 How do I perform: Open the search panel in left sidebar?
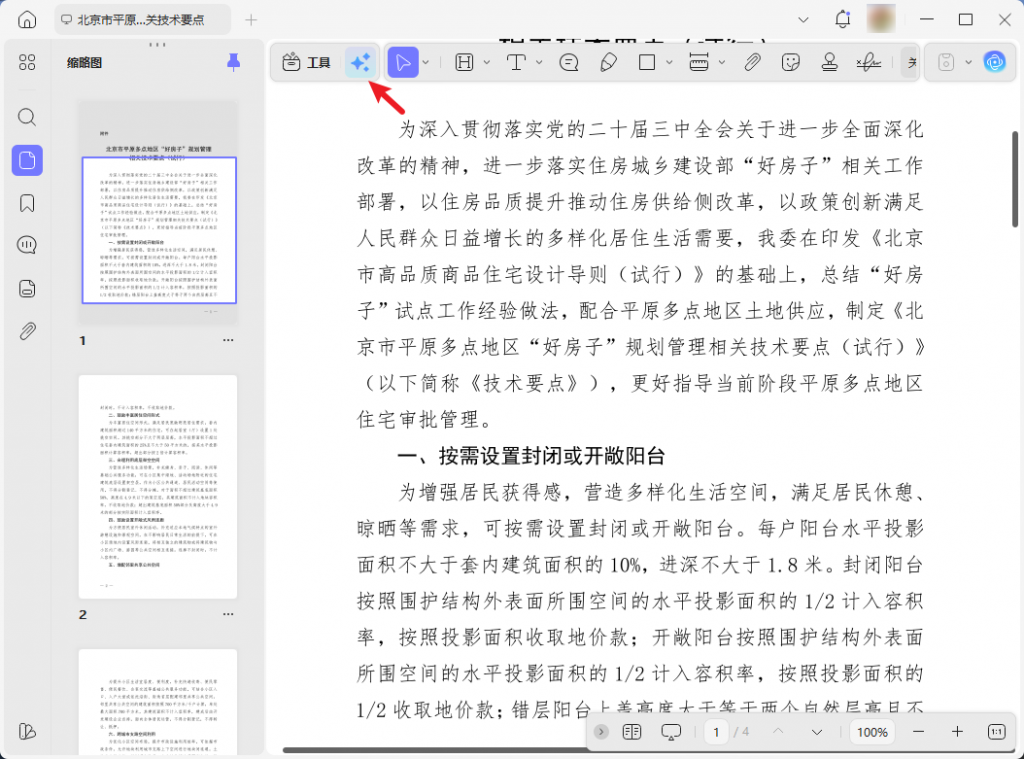pyautogui.click(x=27, y=117)
